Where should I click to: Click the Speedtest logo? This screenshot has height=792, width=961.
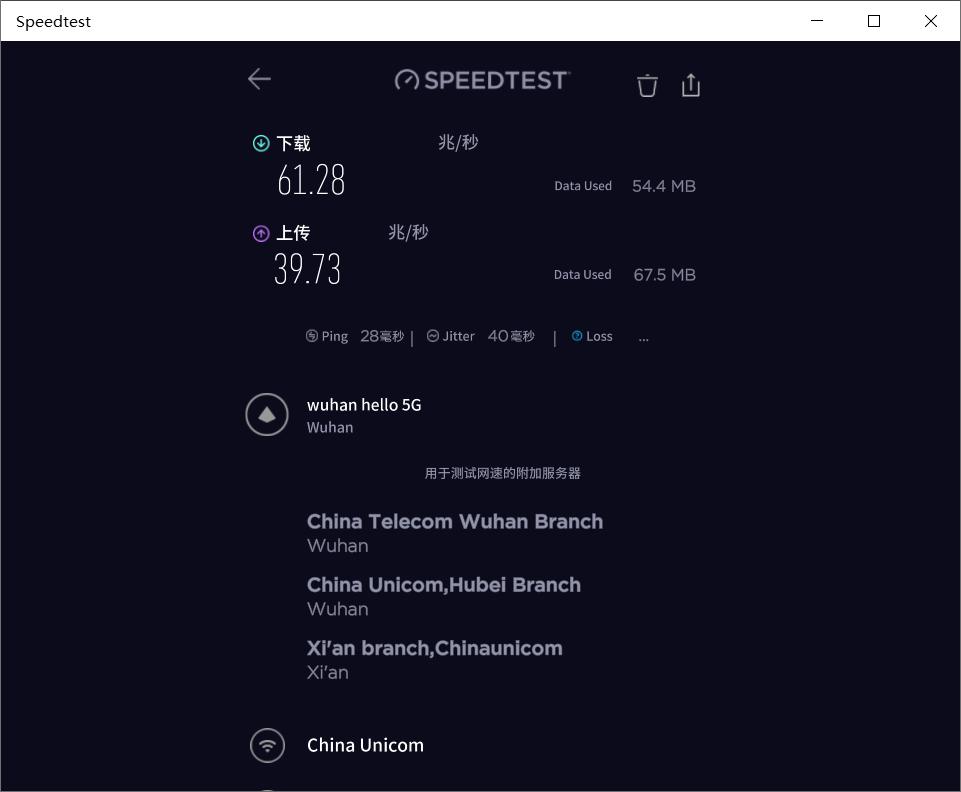click(482, 80)
